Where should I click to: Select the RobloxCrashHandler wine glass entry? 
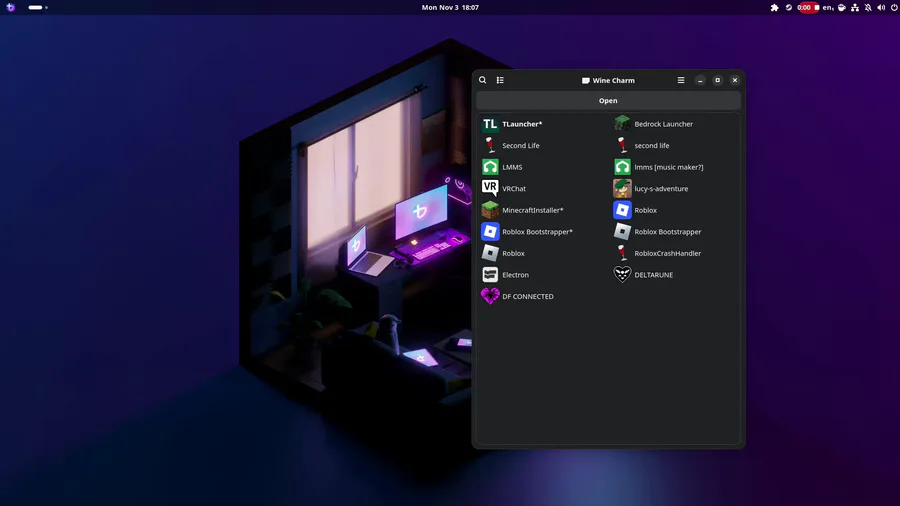coord(675,253)
